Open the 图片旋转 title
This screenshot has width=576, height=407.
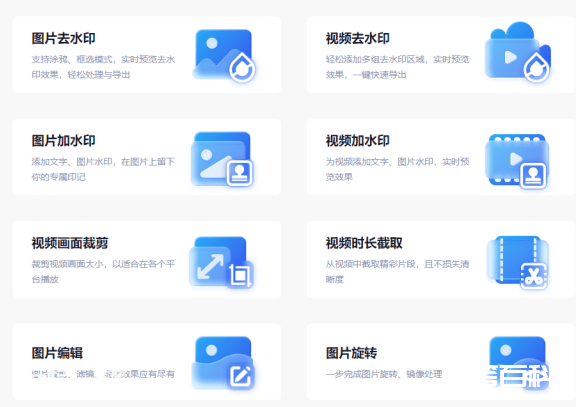pyautogui.click(x=351, y=353)
